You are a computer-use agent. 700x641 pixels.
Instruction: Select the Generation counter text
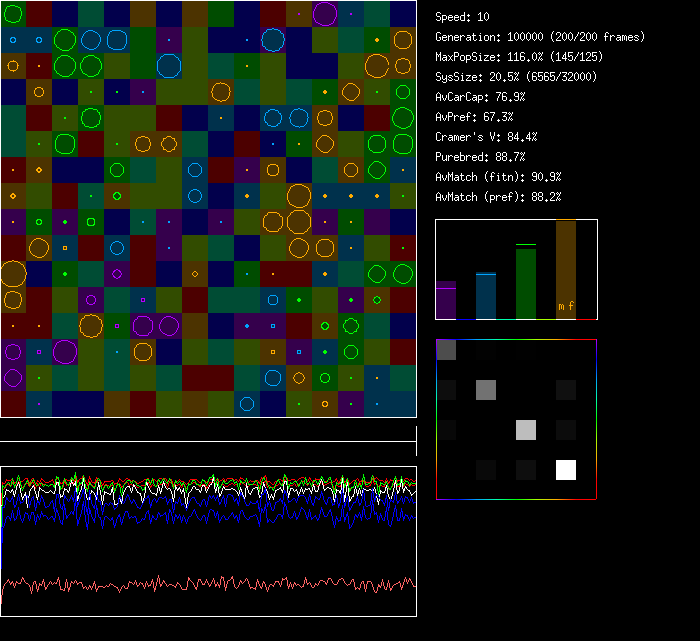click(x=540, y=37)
